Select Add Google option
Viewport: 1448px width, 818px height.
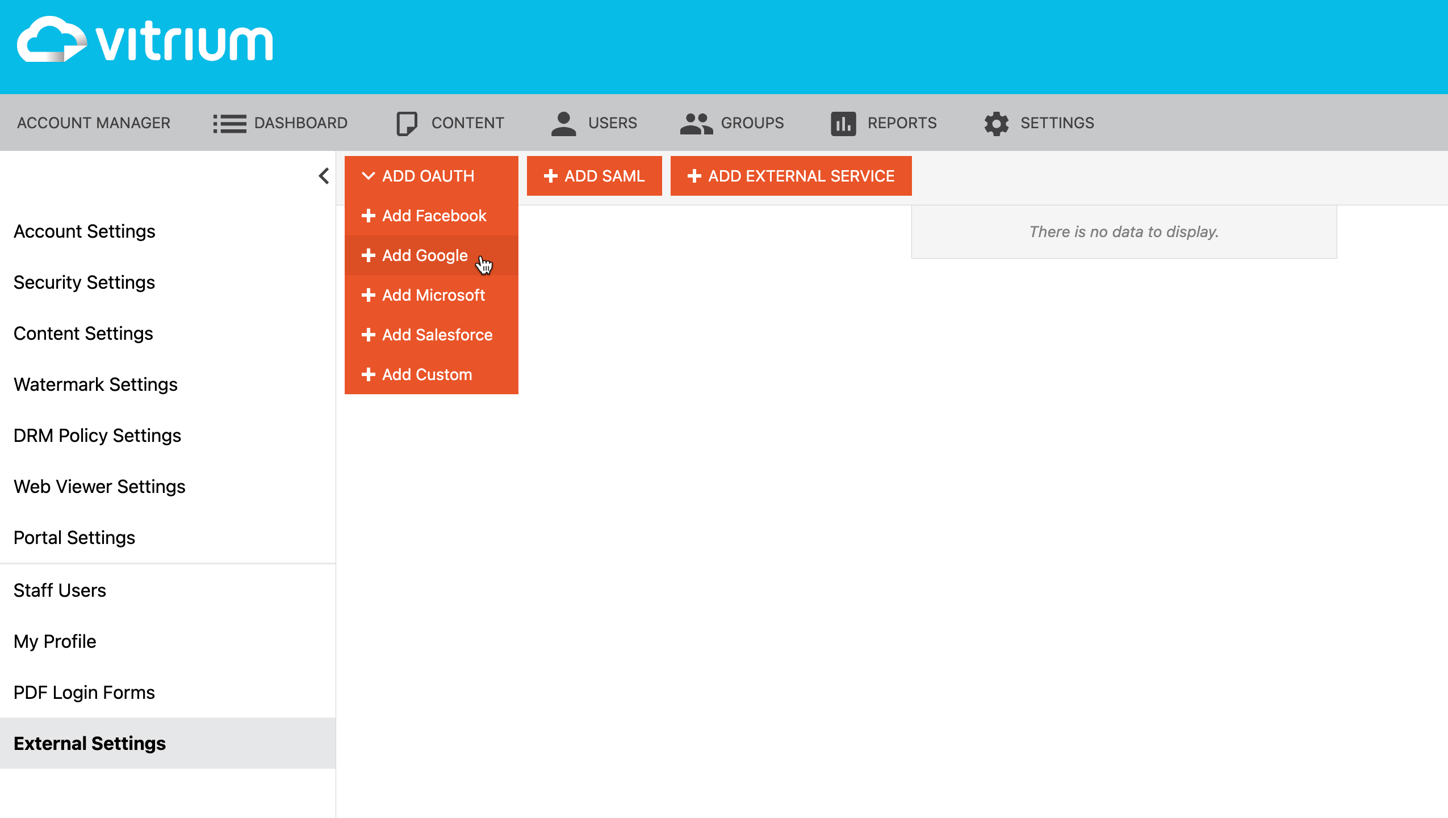point(424,256)
